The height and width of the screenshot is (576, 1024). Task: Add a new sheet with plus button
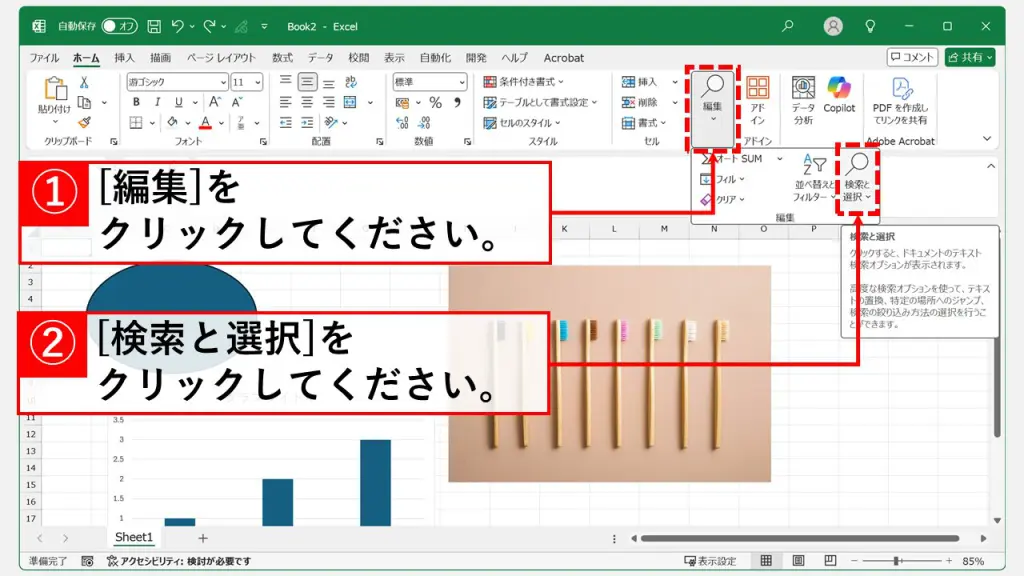(x=203, y=538)
